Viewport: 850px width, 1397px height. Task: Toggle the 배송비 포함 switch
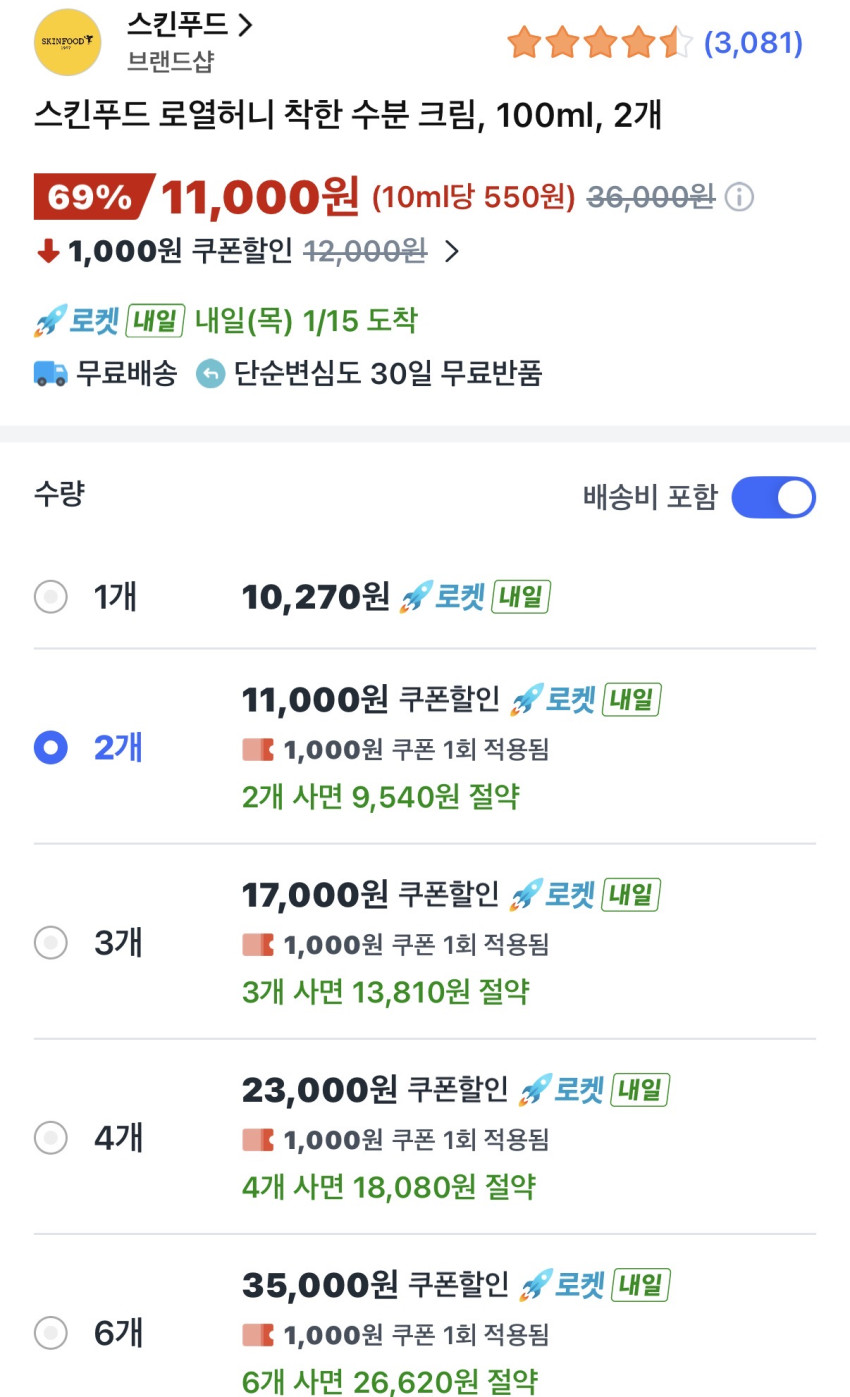(773, 497)
